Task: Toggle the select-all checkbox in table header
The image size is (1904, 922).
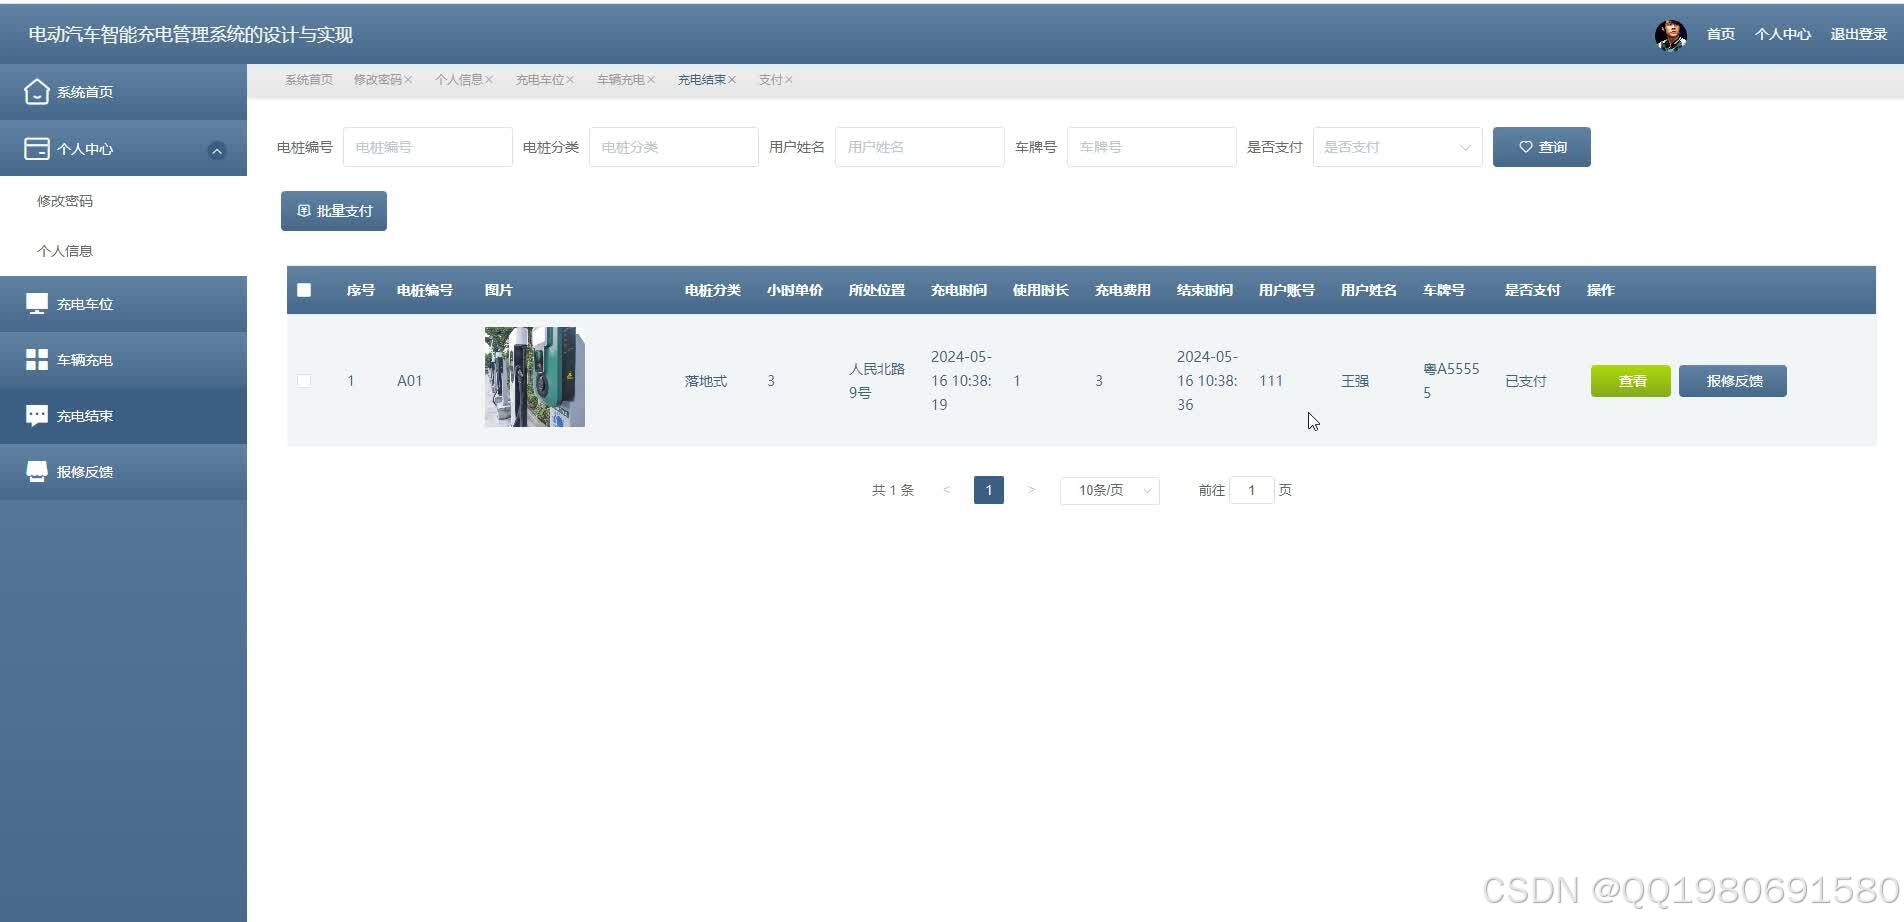Action: point(304,290)
